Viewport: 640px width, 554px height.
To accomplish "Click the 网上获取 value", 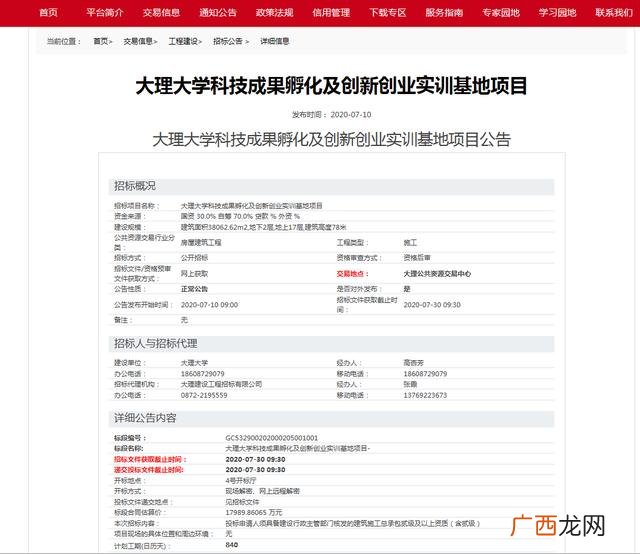I will tap(194, 274).
